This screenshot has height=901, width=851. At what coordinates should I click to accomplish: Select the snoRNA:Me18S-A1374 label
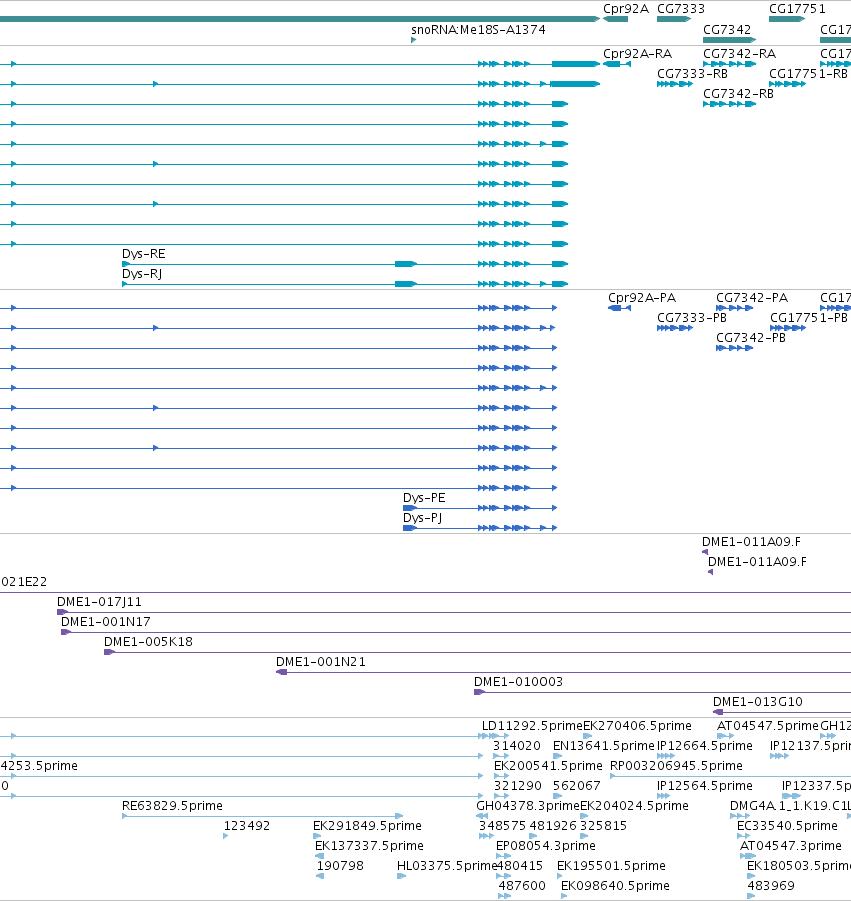pos(478,30)
